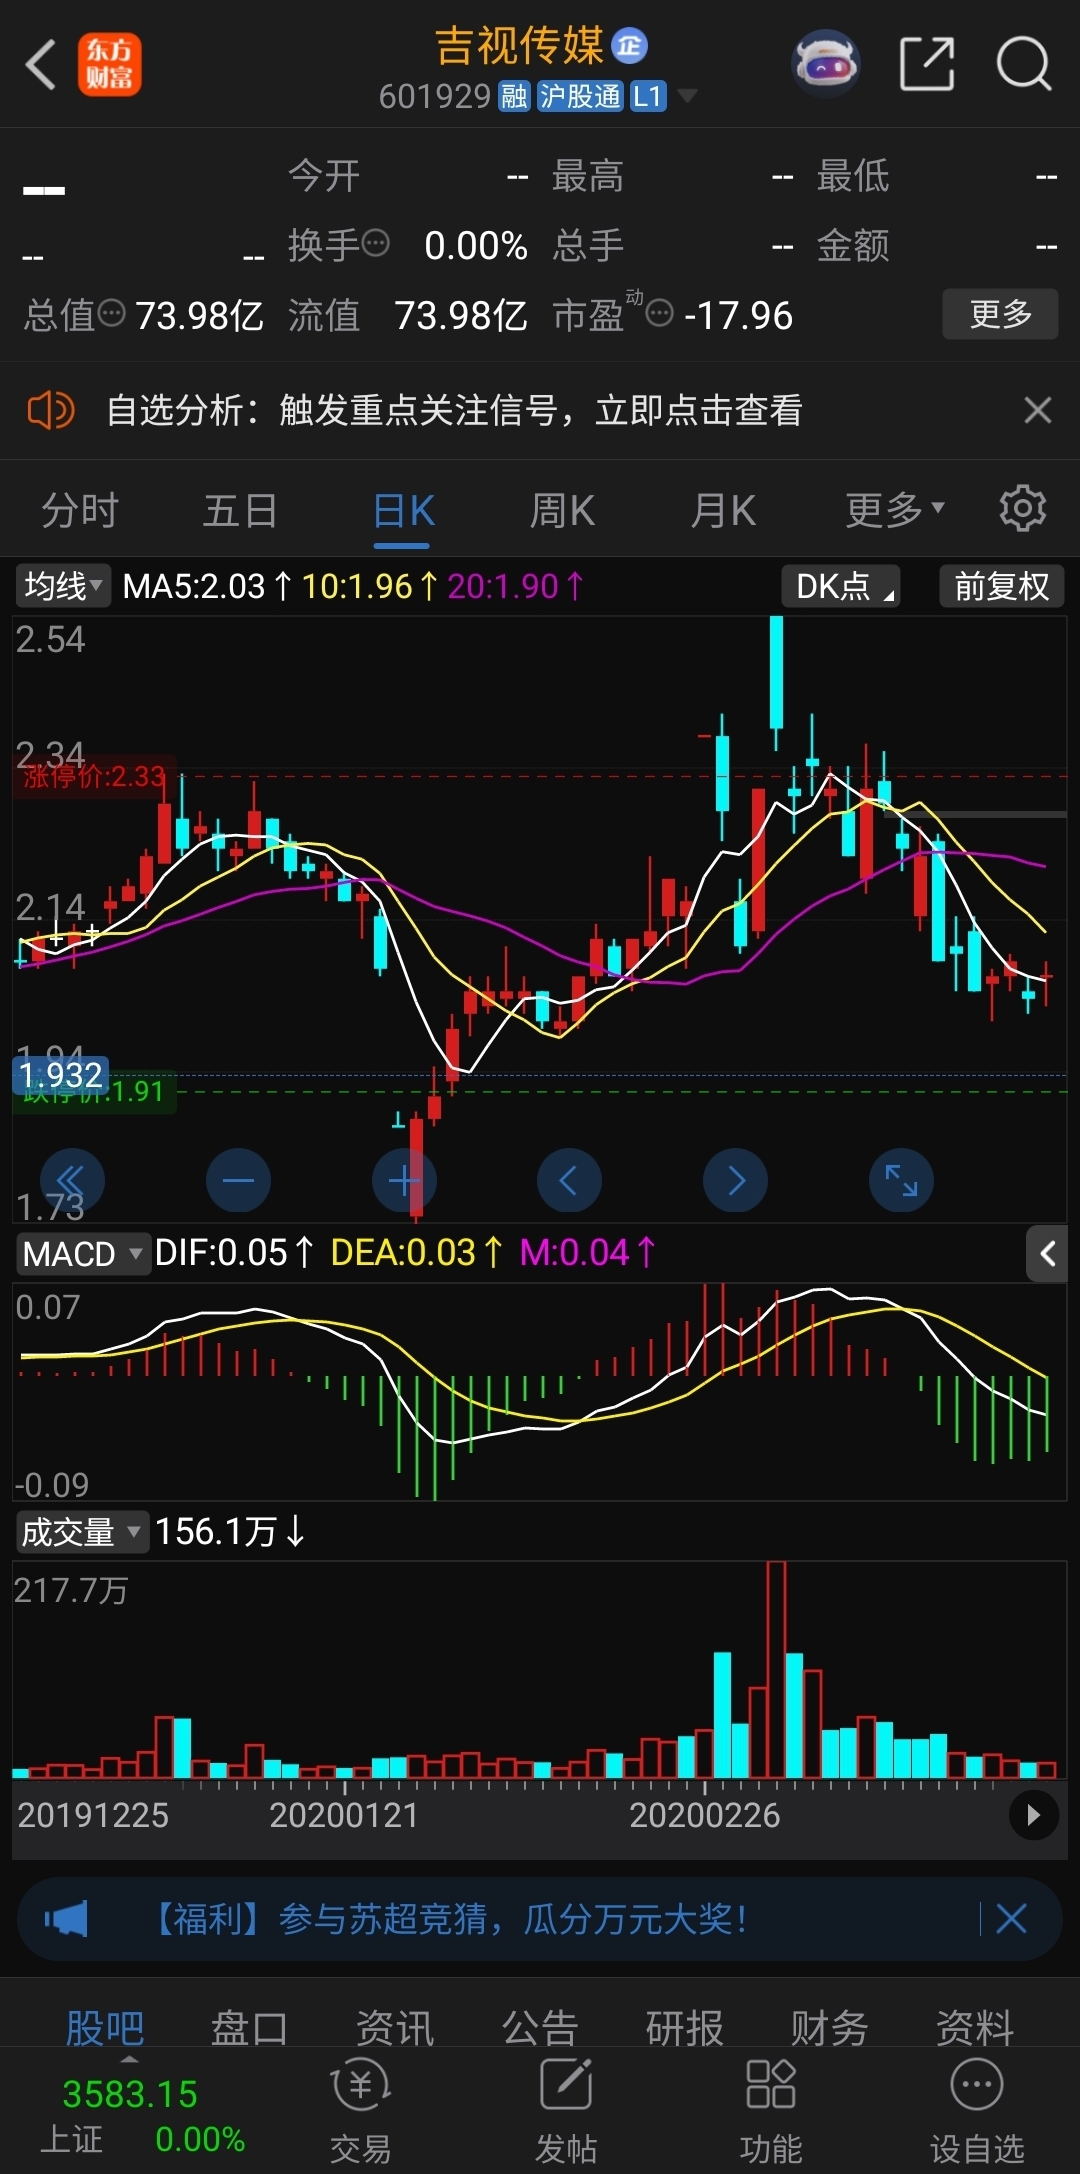Switch to 周K chart tab
Screen dimensions: 1080x2174
click(562, 511)
